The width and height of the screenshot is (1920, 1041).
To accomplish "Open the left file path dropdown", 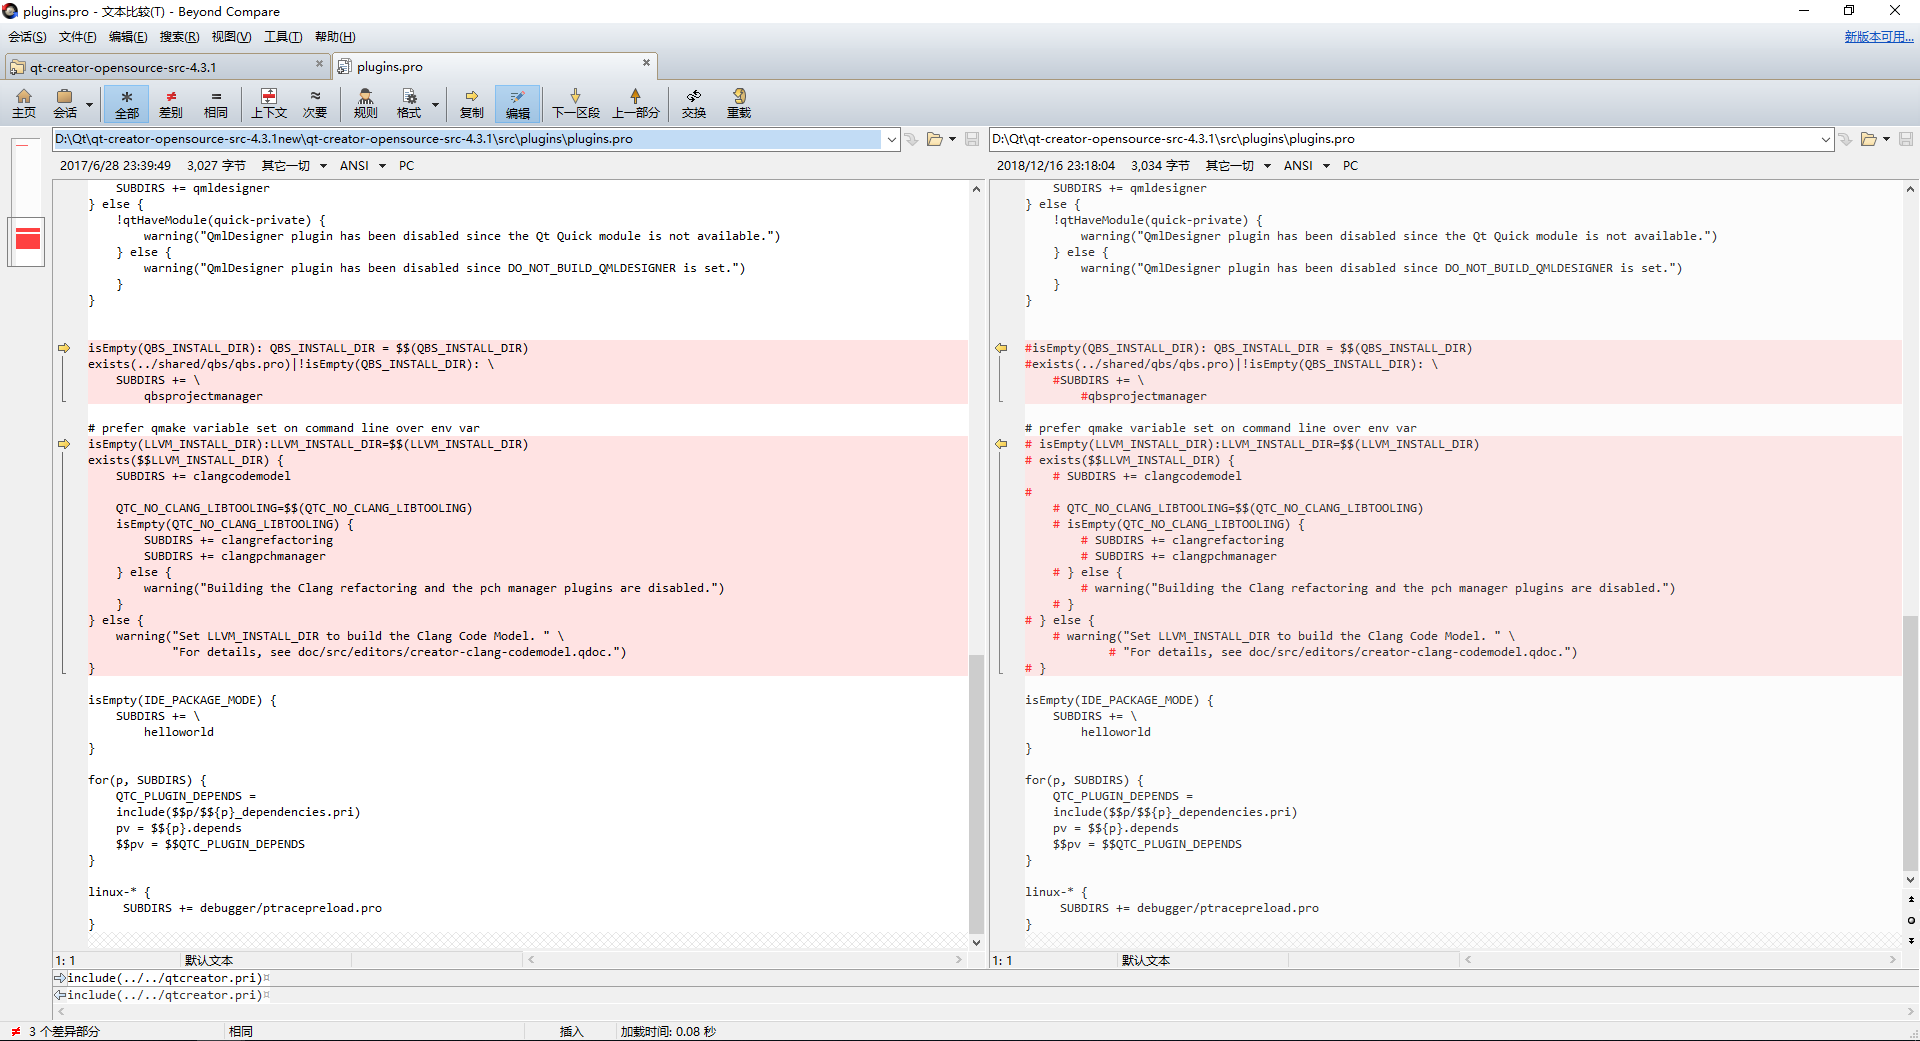I will [891, 139].
